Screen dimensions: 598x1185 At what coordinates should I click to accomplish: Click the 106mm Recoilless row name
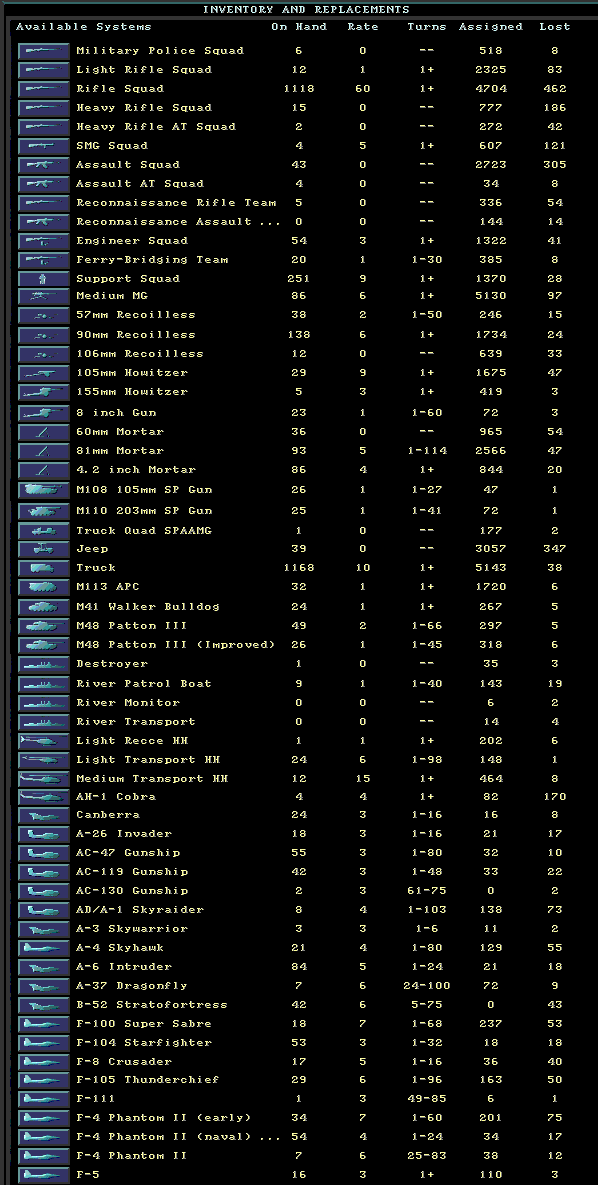tap(140, 354)
